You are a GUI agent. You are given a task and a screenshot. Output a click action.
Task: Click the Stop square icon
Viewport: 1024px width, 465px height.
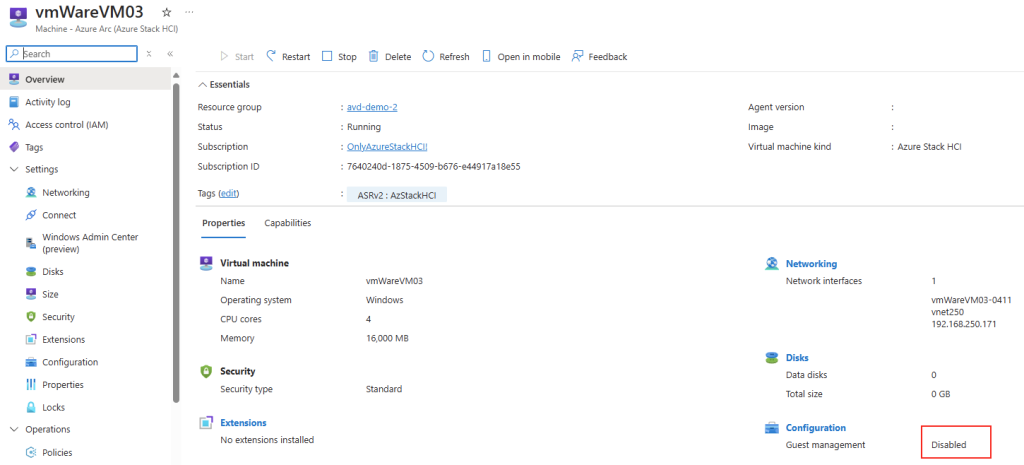point(327,56)
